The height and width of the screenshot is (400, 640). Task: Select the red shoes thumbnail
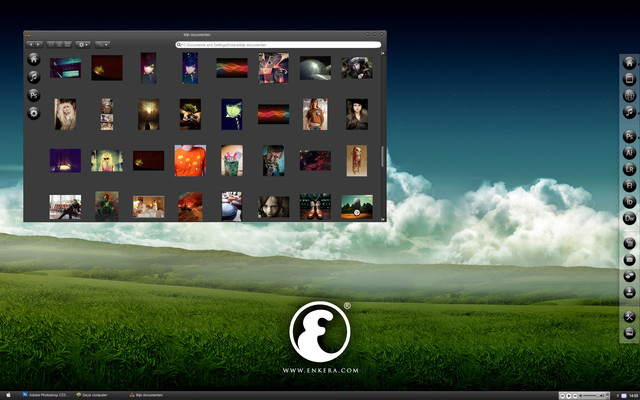[315, 207]
